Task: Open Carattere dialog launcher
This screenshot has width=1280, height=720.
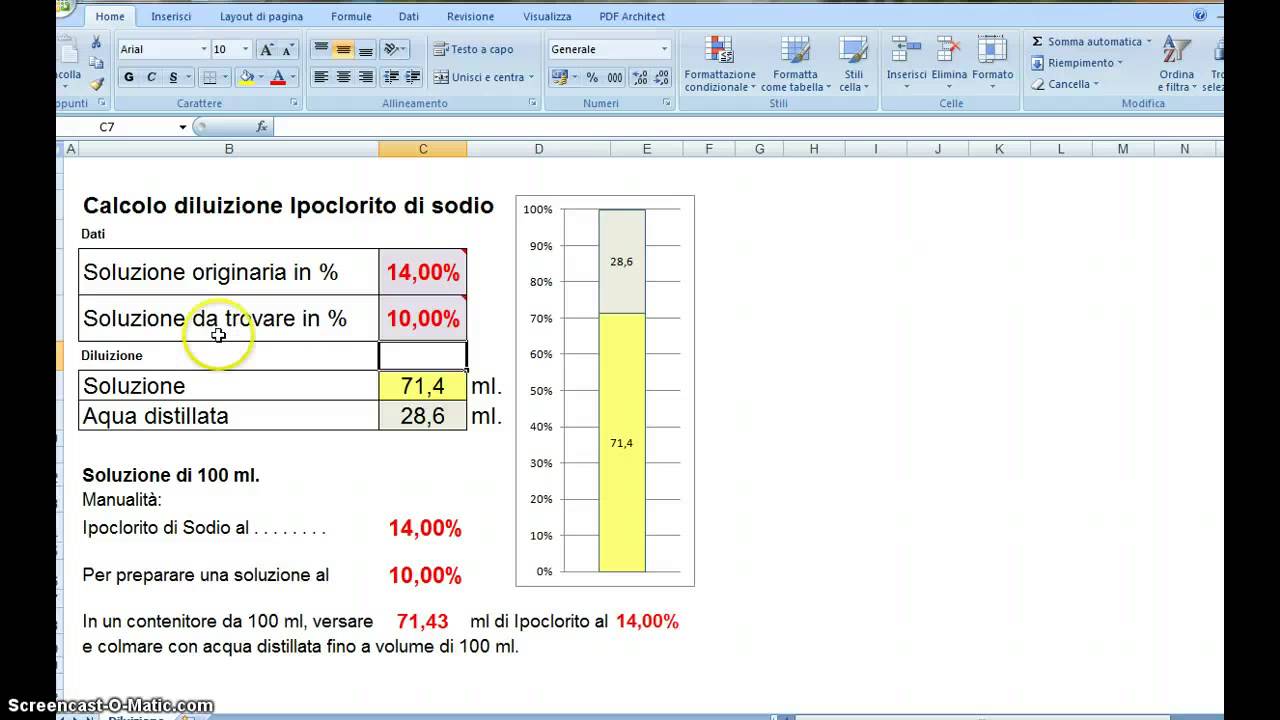Action: pyautogui.click(x=294, y=103)
